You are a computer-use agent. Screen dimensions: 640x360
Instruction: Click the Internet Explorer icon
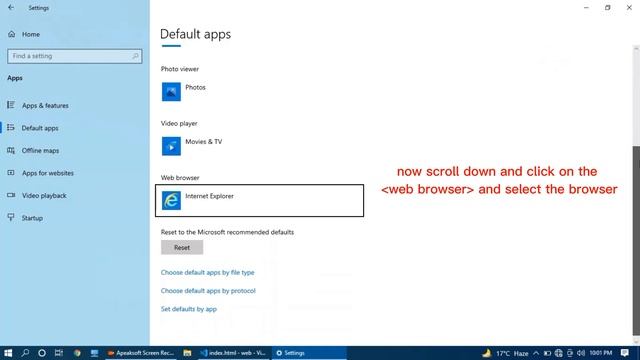(171, 200)
